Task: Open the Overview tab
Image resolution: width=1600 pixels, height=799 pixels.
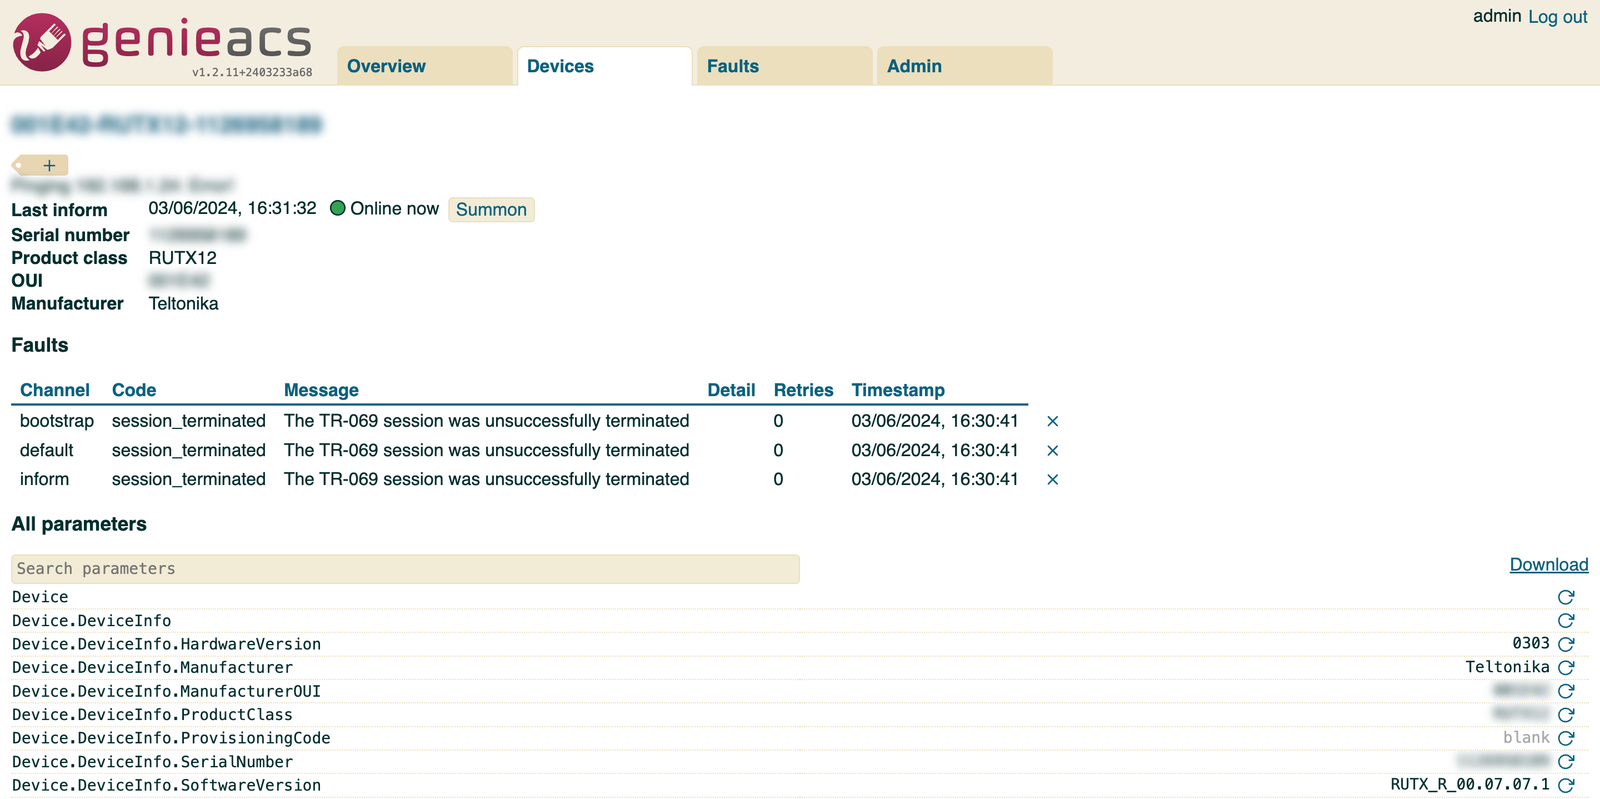Action: point(425,66)
